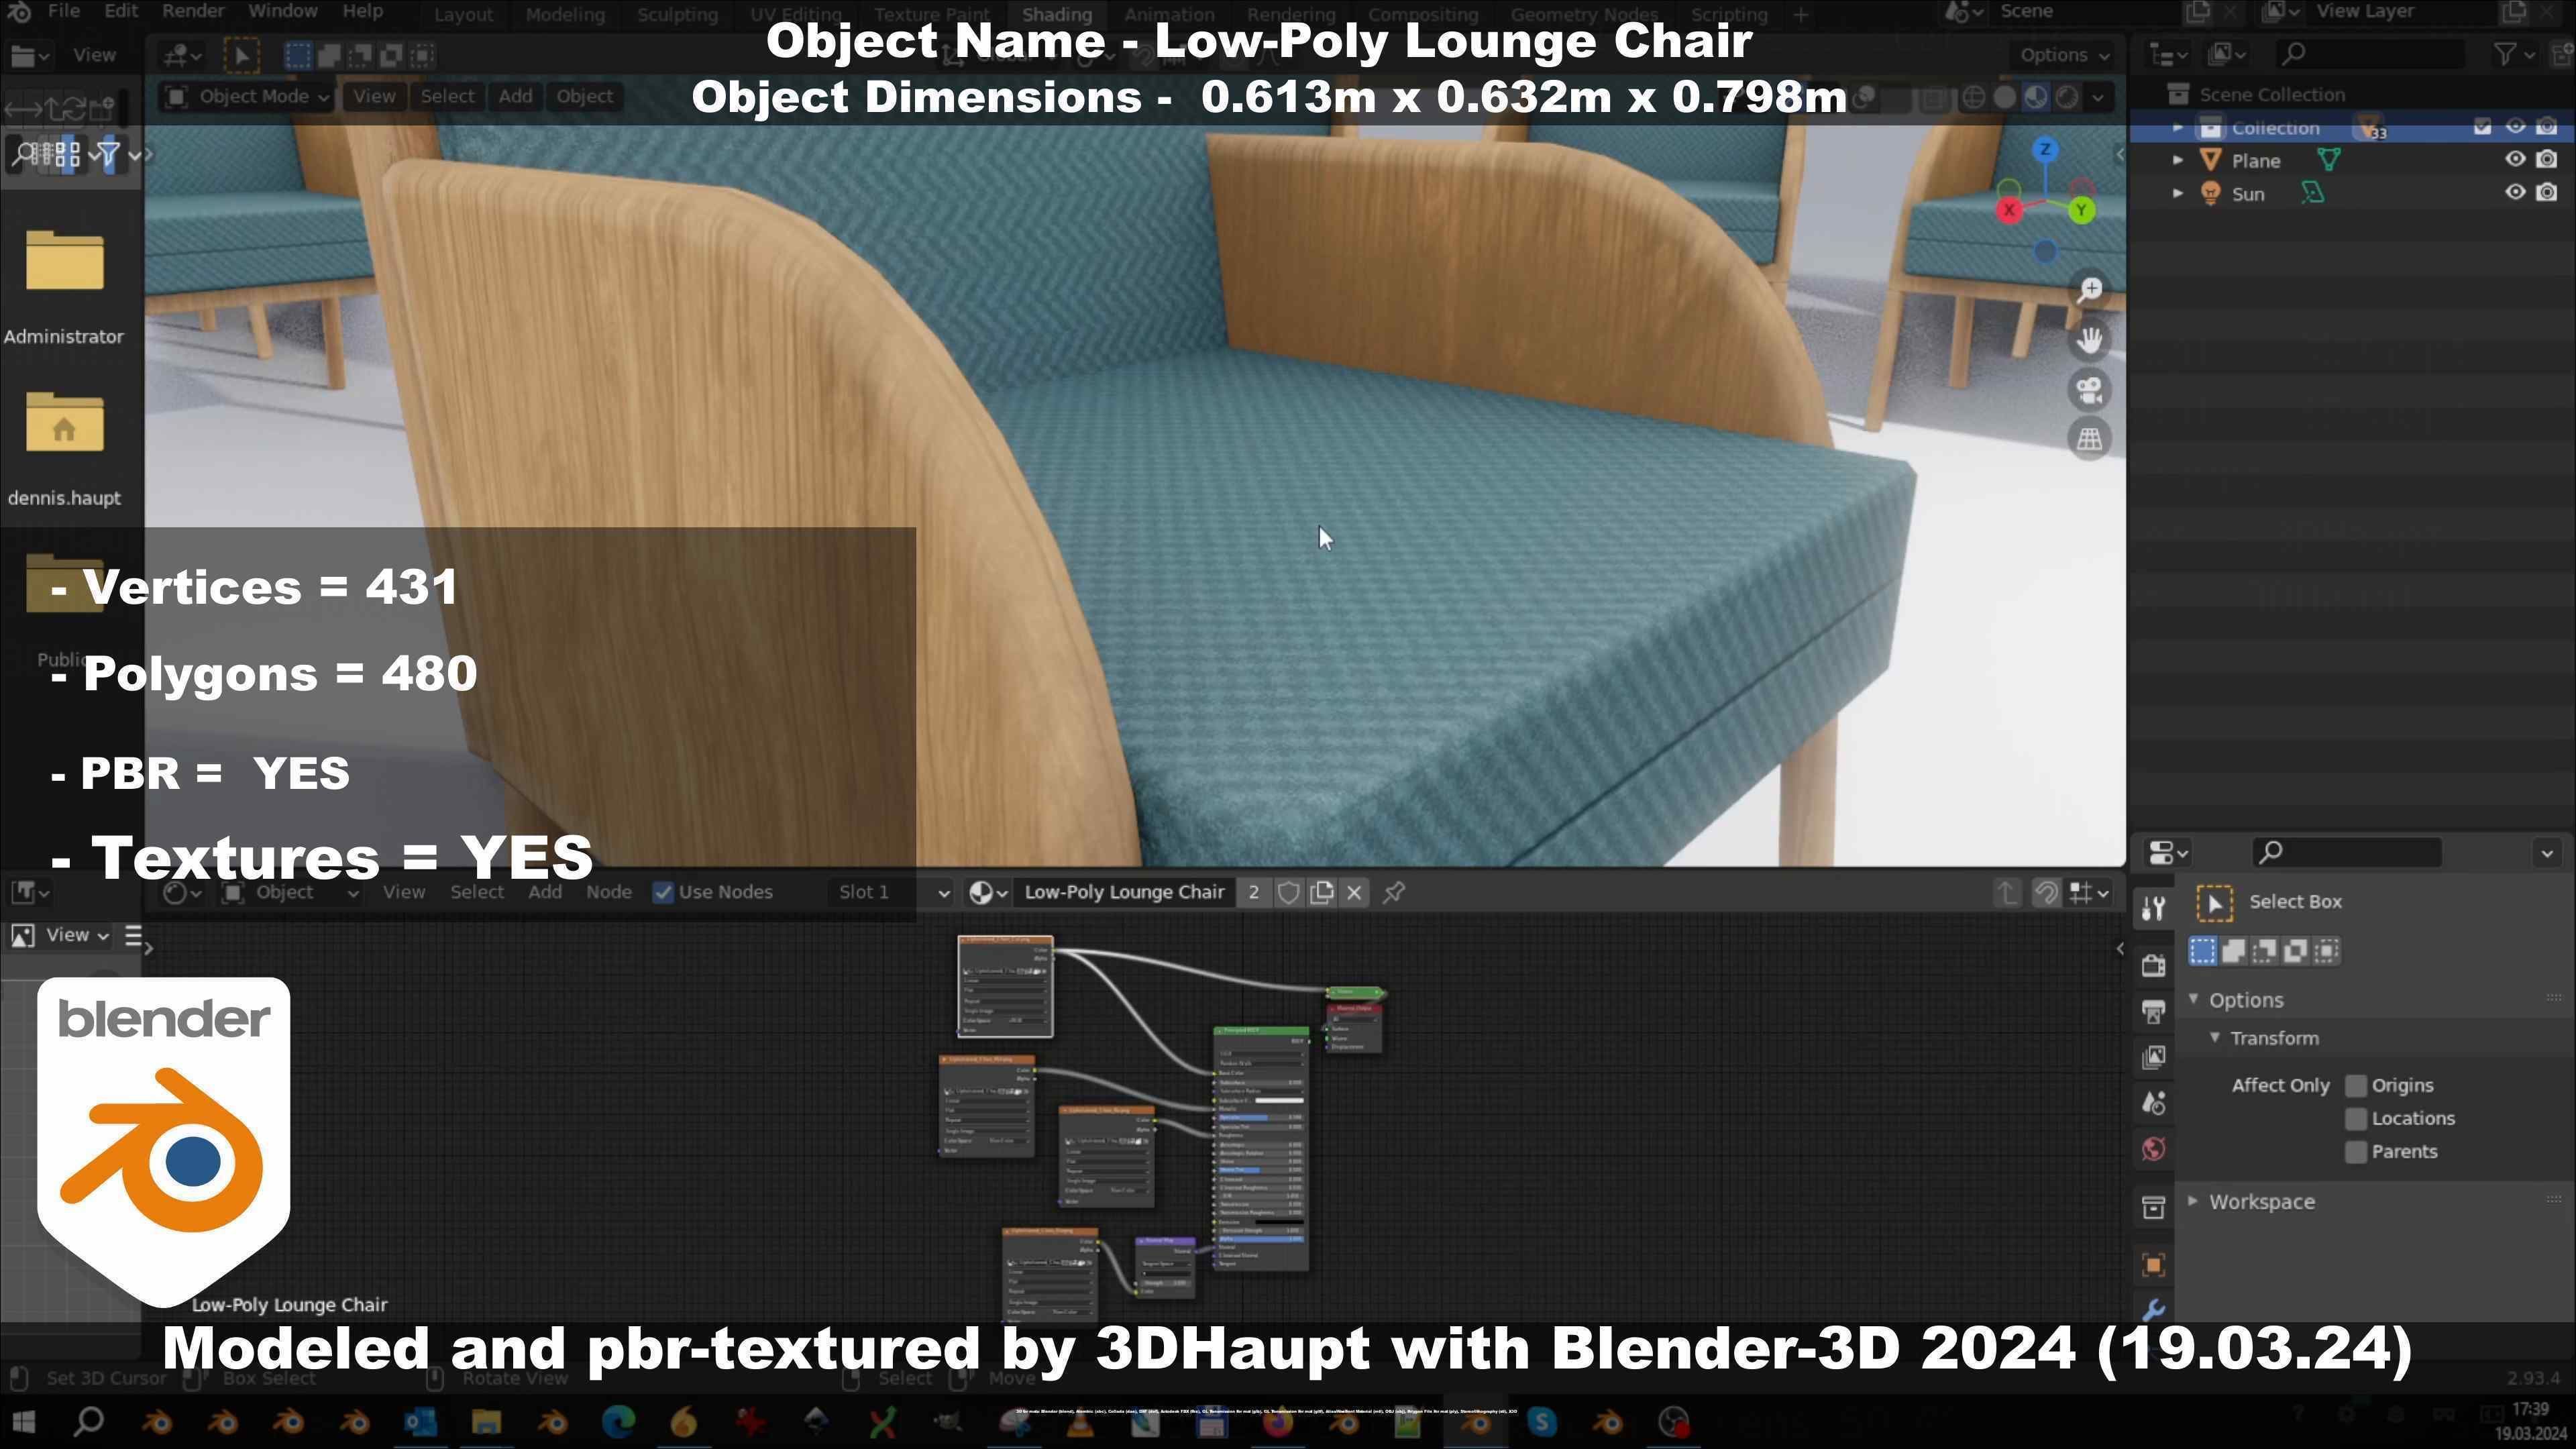This screenshot has width=2576, height=1449.
Task: Toggle camera view with the camera gizmo
Action: pos(2089,389)
